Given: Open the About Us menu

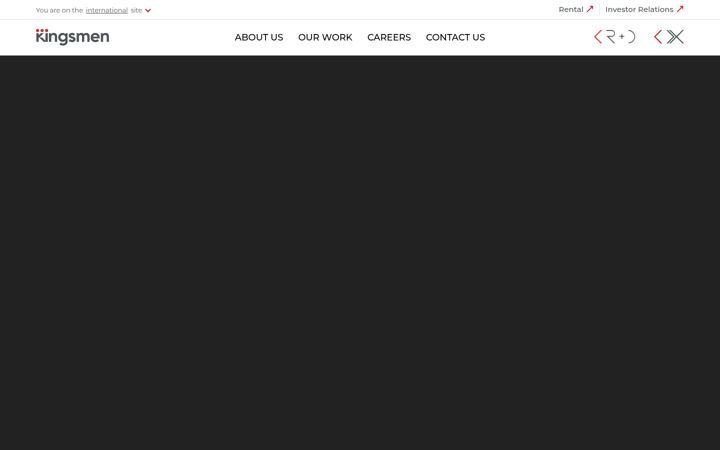Looking at the screenshot, I should [259, 37].
